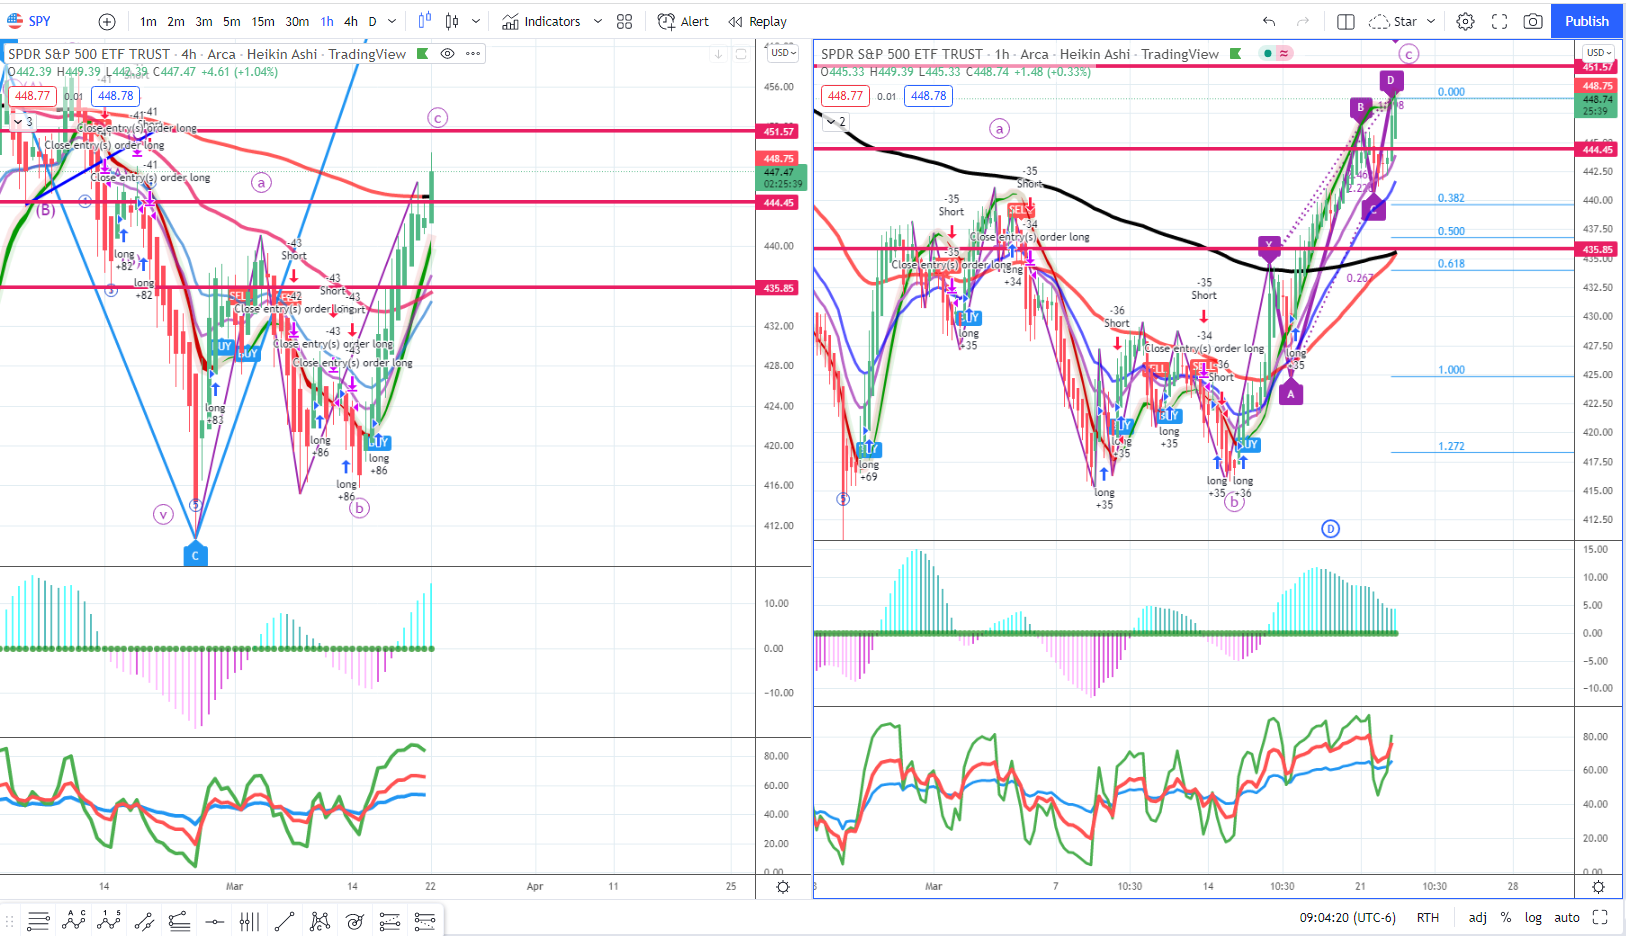Toggle maximize pane icon on 4h chart

tap(741, 54)
